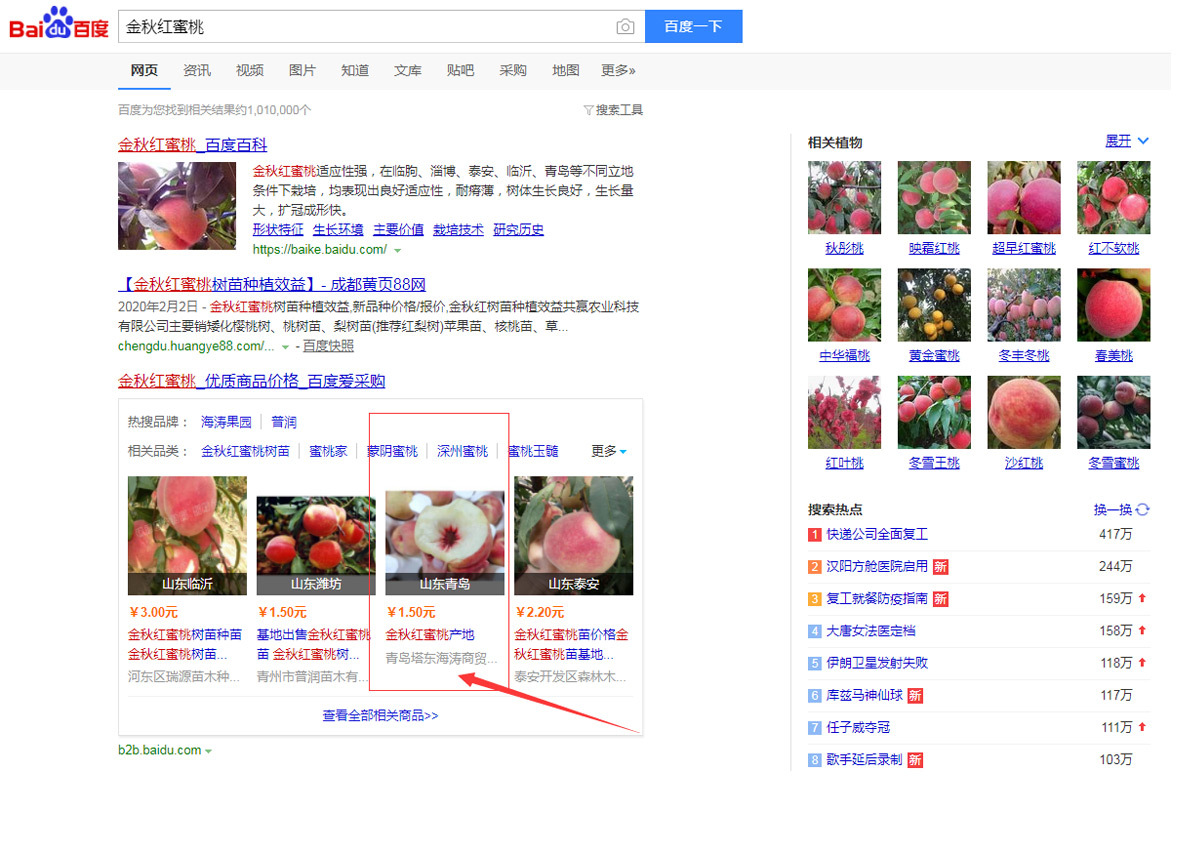Viewport: 1200px width, 844px height.
Task: Expand the 更多 categories dropdown
Action: (x=609, y=451)
